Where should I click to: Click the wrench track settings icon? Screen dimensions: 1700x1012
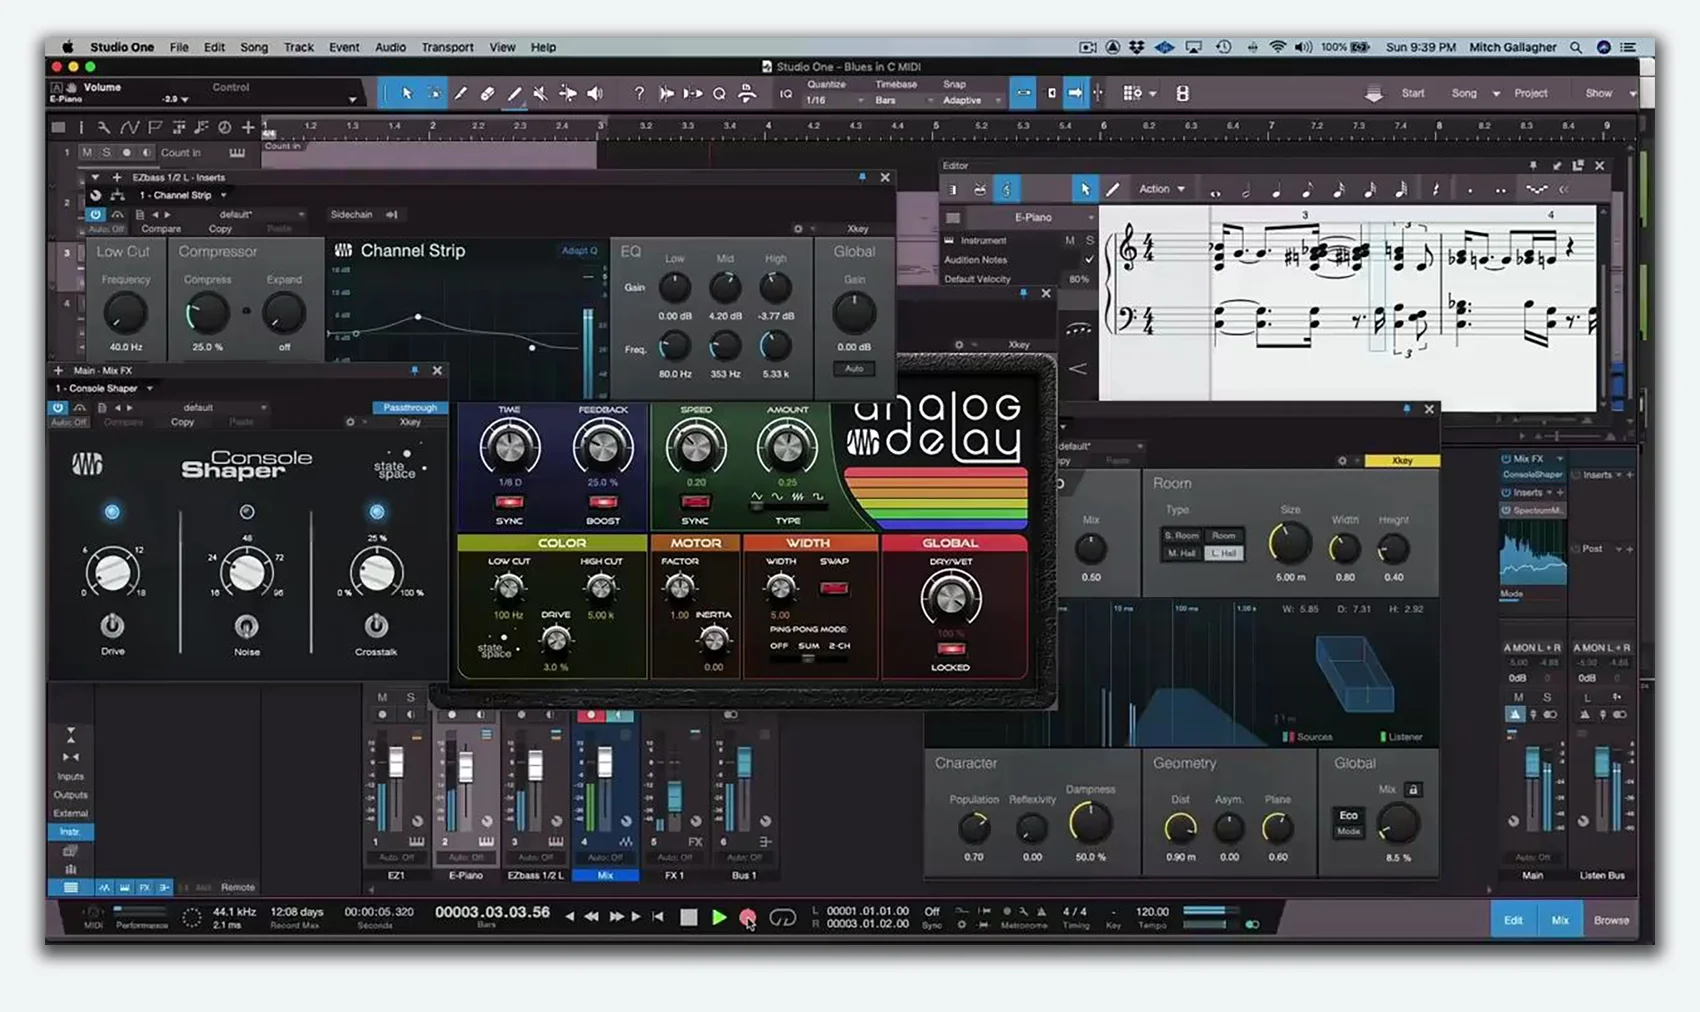tap(103, 127)
